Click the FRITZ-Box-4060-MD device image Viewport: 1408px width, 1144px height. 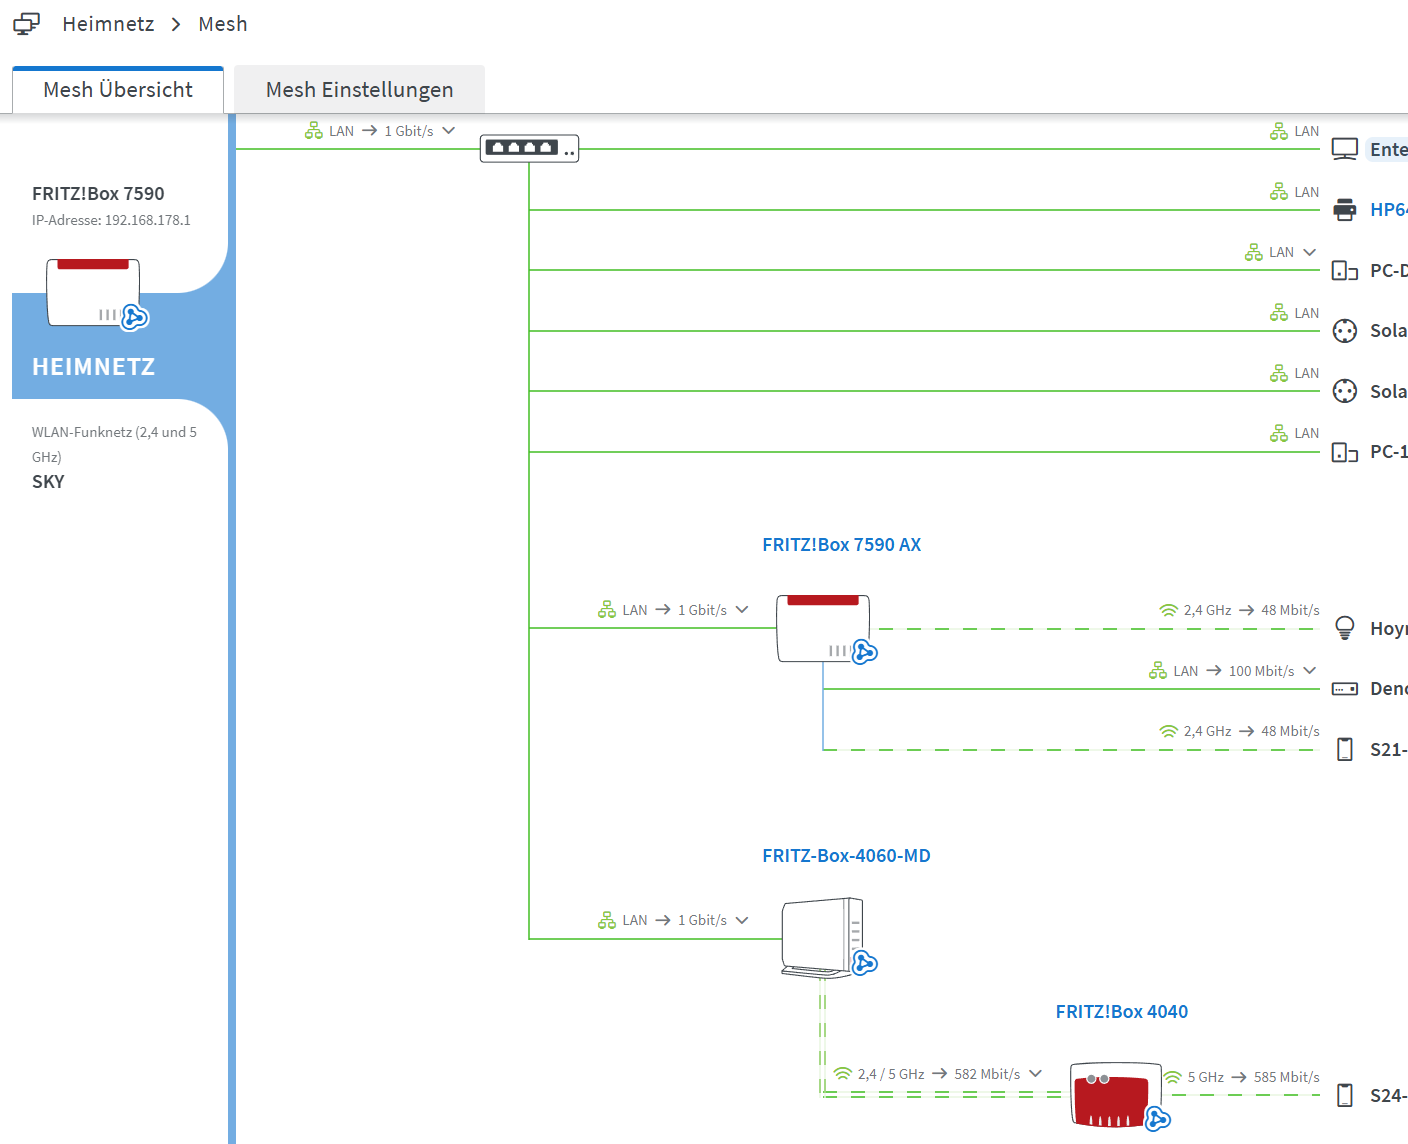coord(823,938)
